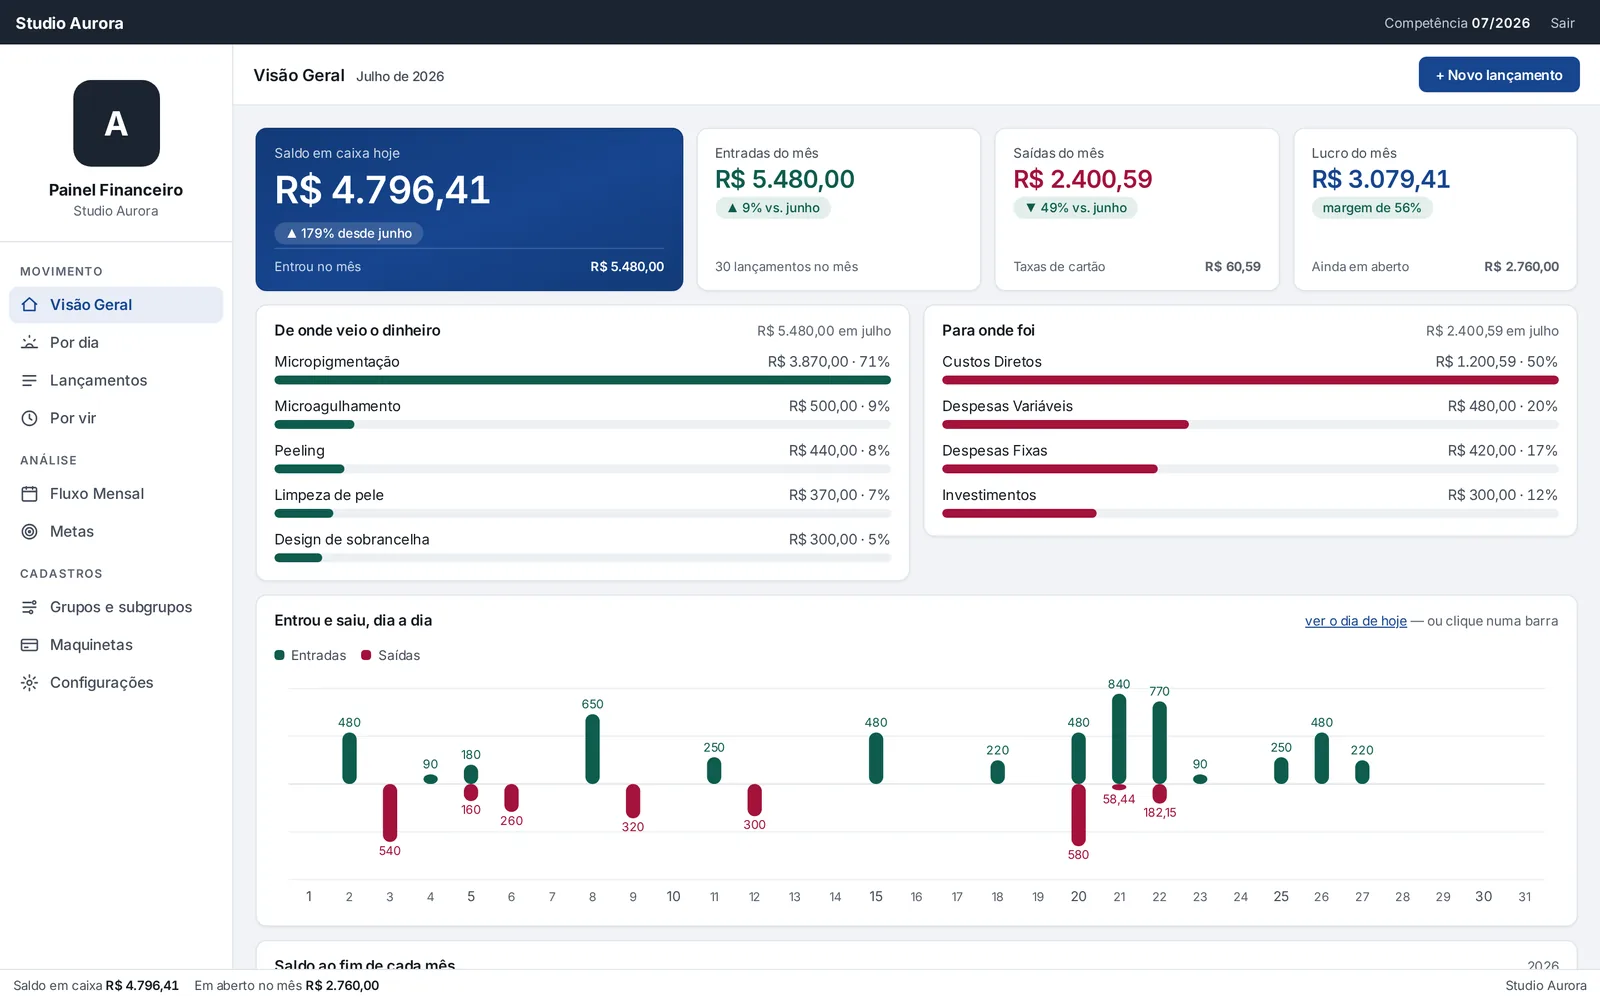Click the 260 saída bar on day 6
The height and width of the screenshot is (1000, 1600).
[x=511, y=798]
